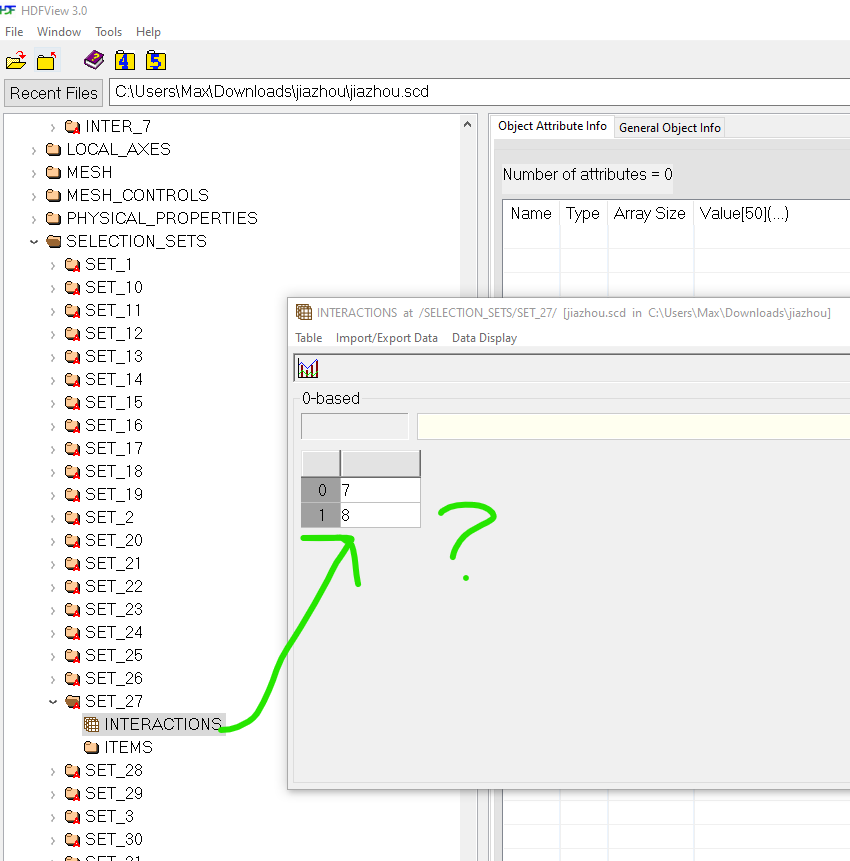850x861 pixels.
Task: Click the MESH_CONTROLS folder icon
Action: [x=53, y=195]
